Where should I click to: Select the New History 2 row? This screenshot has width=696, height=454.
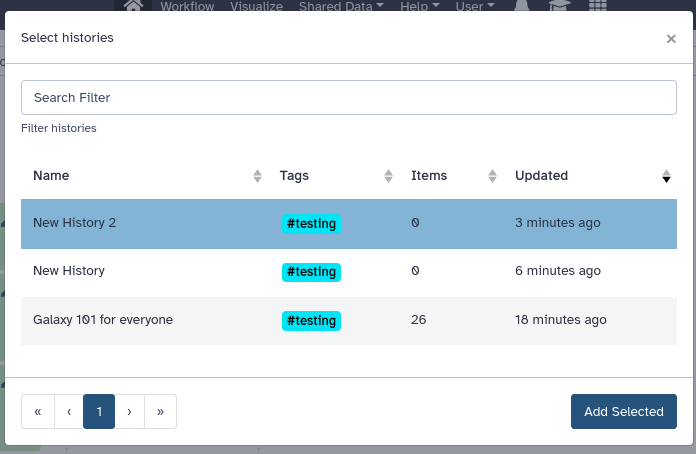coord(349,224)
